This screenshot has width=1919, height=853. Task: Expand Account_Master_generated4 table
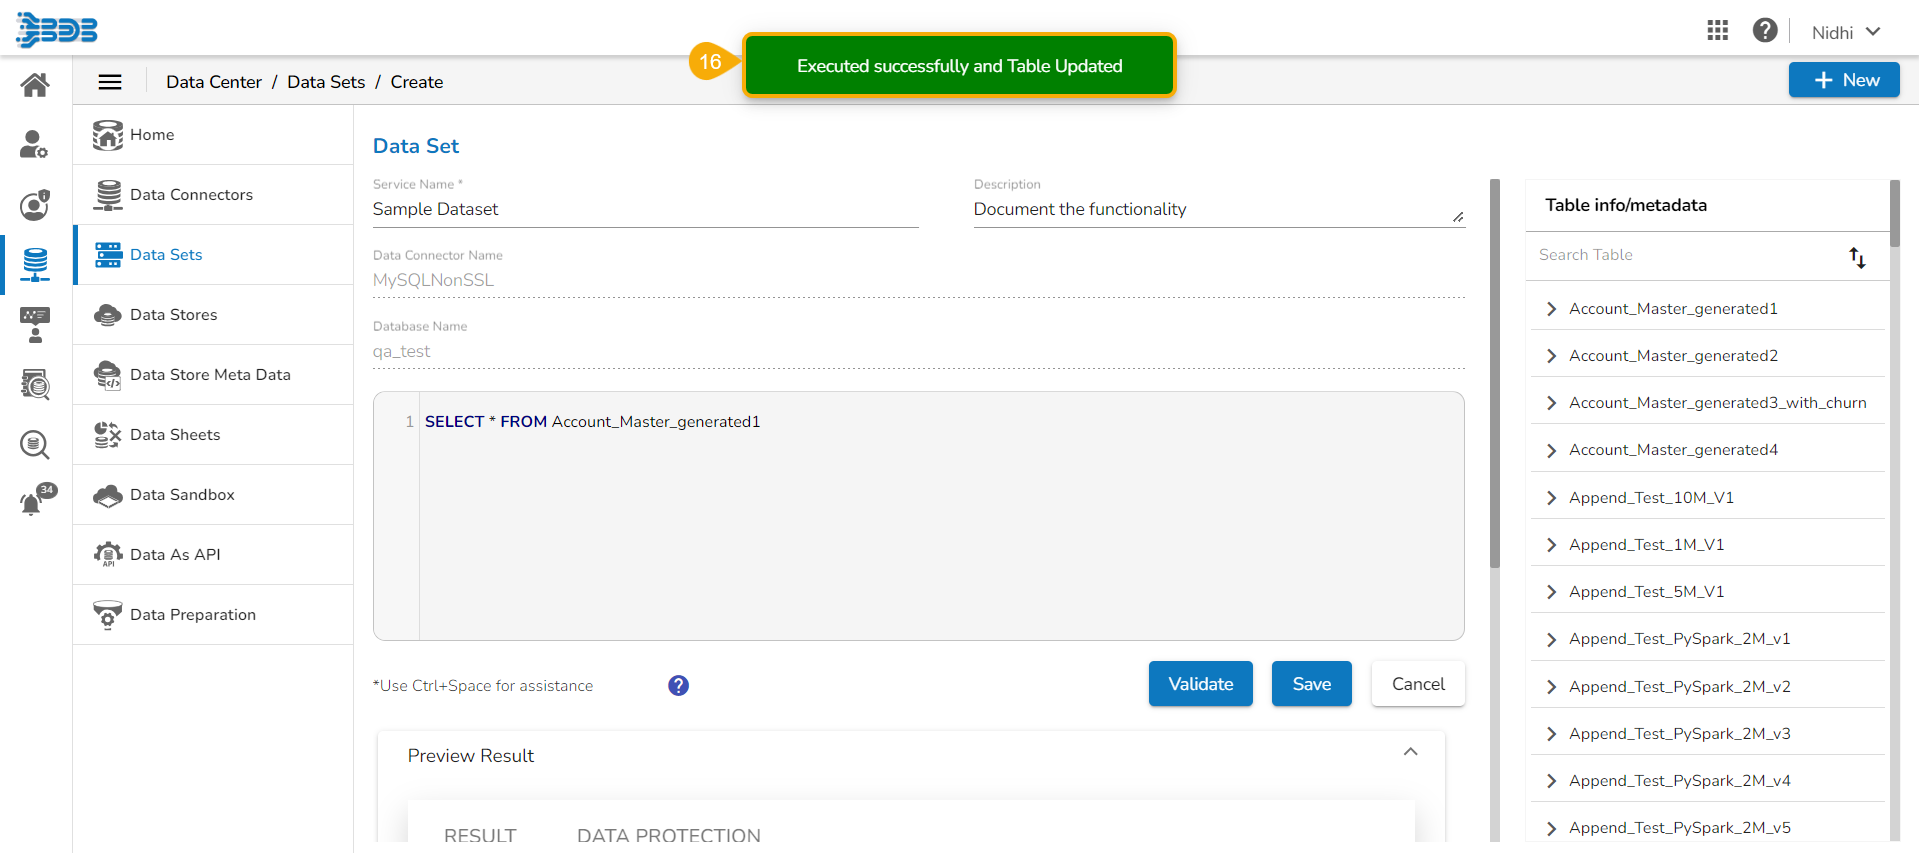[x=1552, y=451]
